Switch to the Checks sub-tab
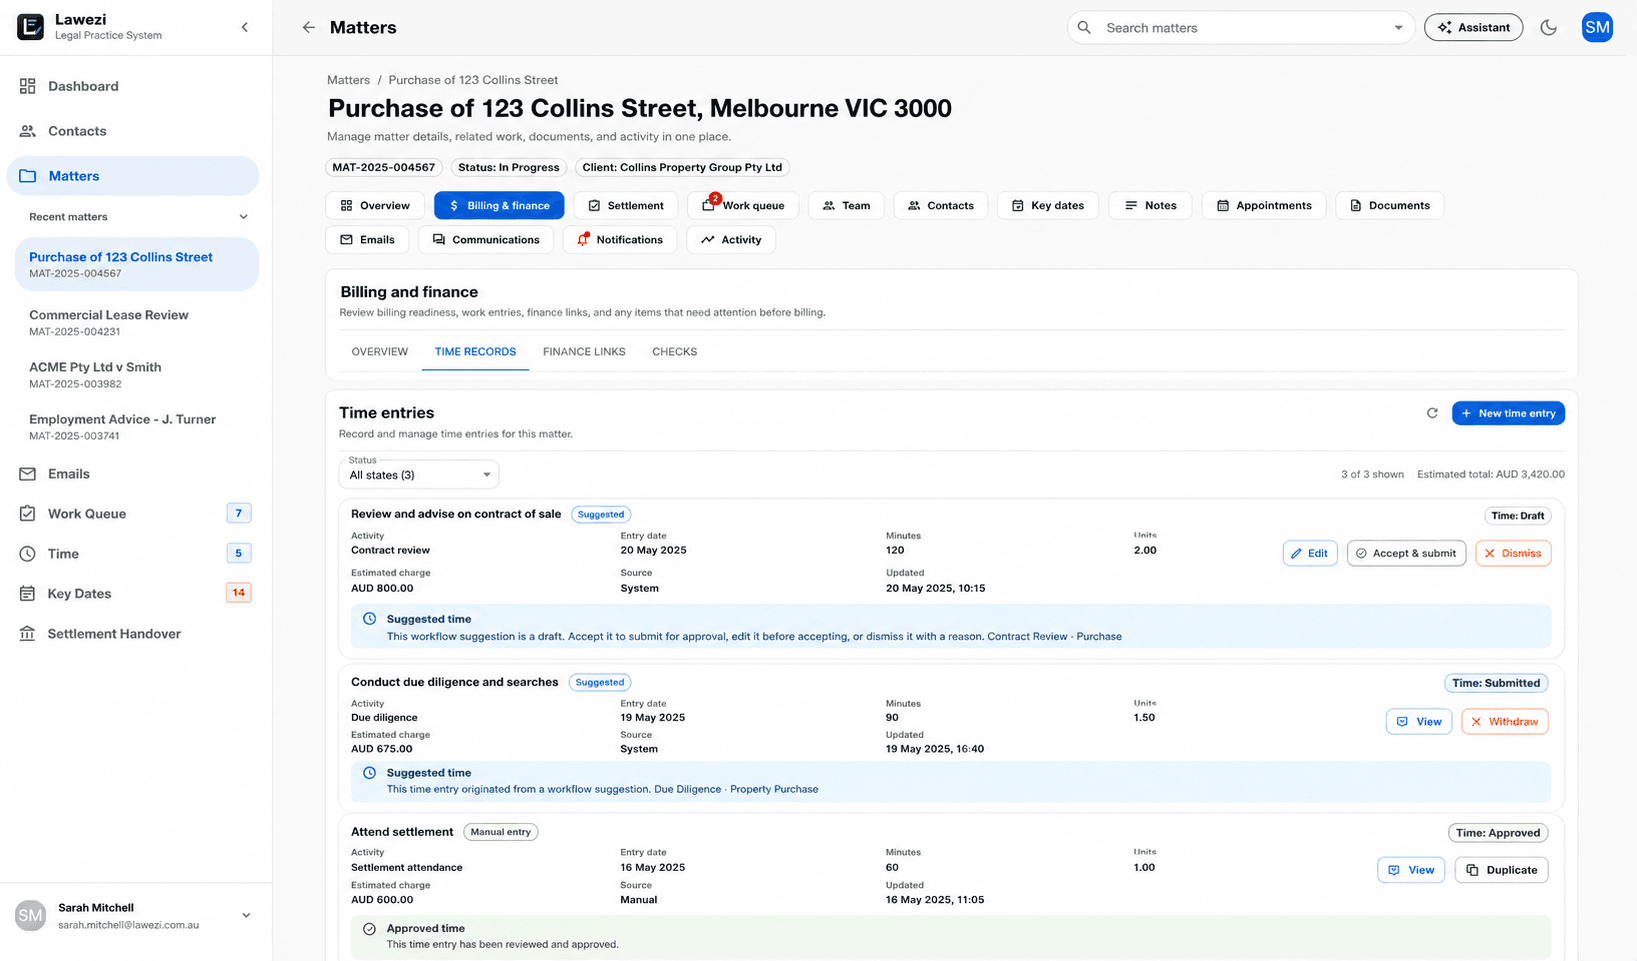 [x=675, y=352]
